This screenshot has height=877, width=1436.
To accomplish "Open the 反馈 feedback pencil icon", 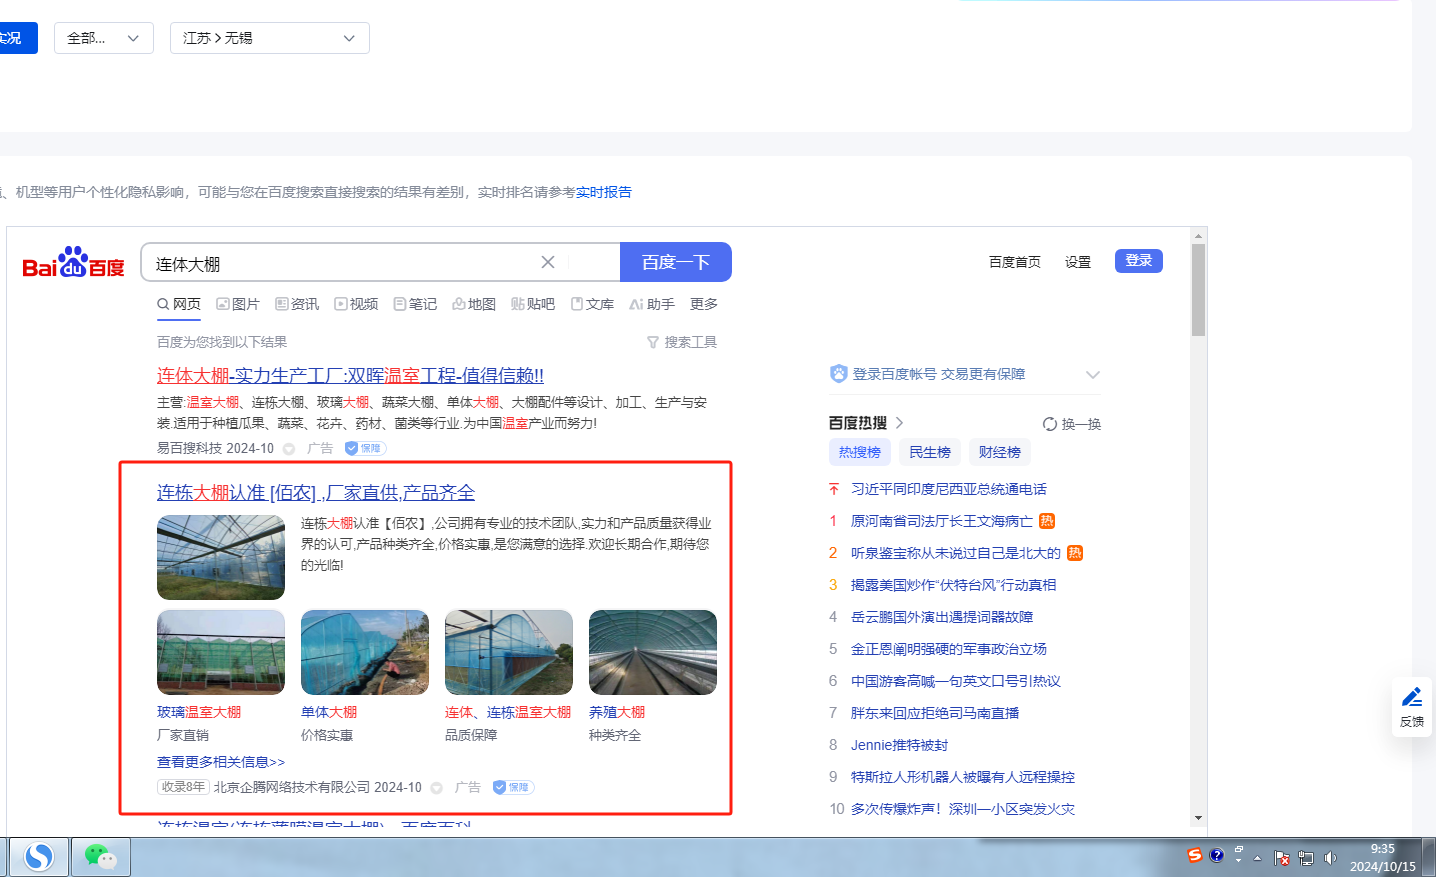I will 1412,707.
